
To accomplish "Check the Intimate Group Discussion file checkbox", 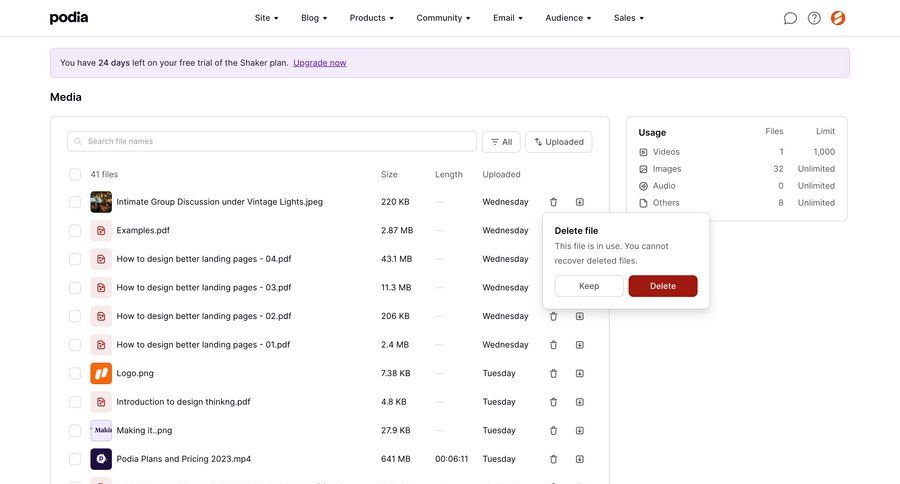I will (x=75, y=202).
